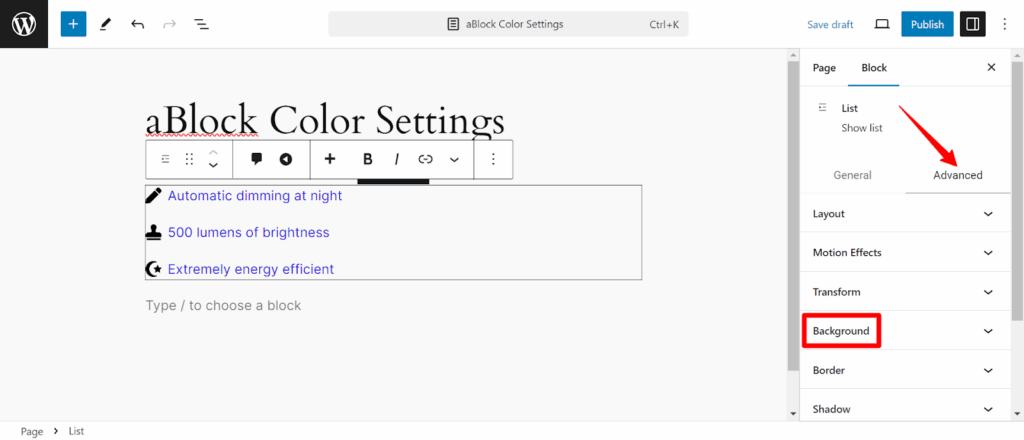This screenshot has height=440, width=1024.
Task: Click List in the bottom breadcrumb
Action: point(76,432)
